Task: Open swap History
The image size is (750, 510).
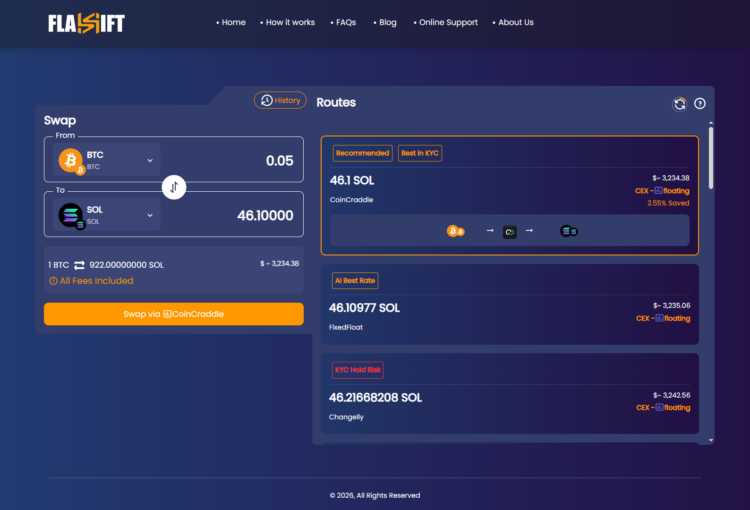Action: coord(280,100)
